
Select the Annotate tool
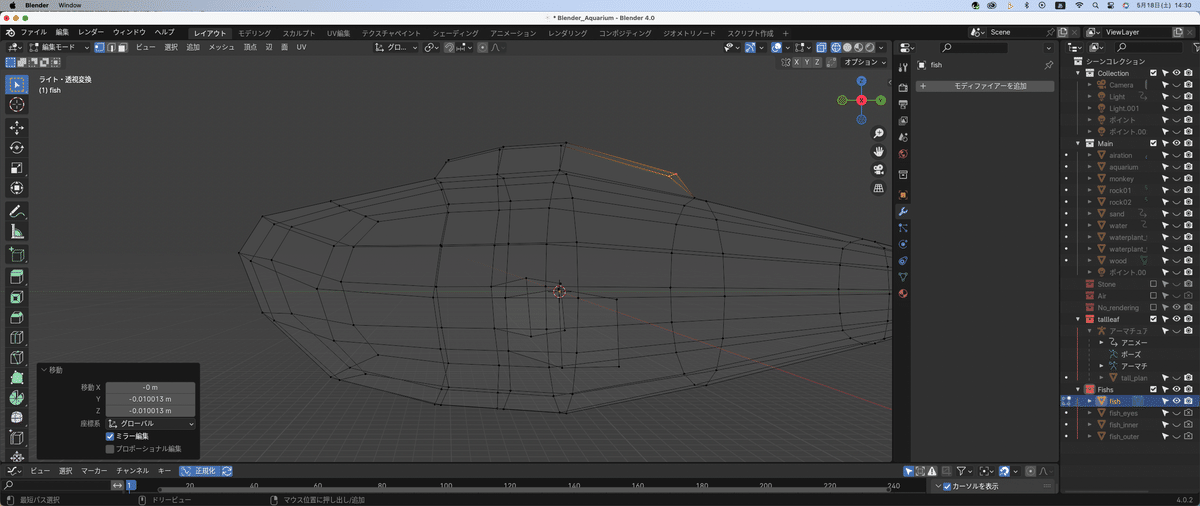pos(17,212)
